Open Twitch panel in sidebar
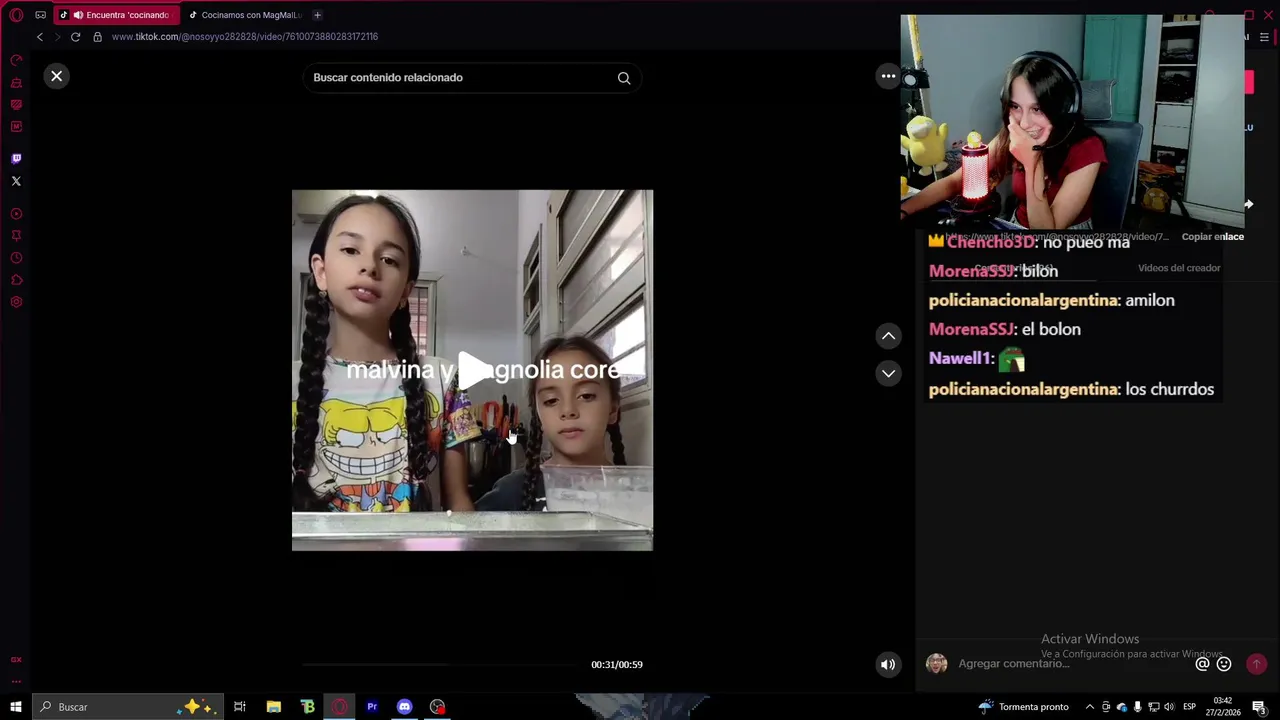 16,159
